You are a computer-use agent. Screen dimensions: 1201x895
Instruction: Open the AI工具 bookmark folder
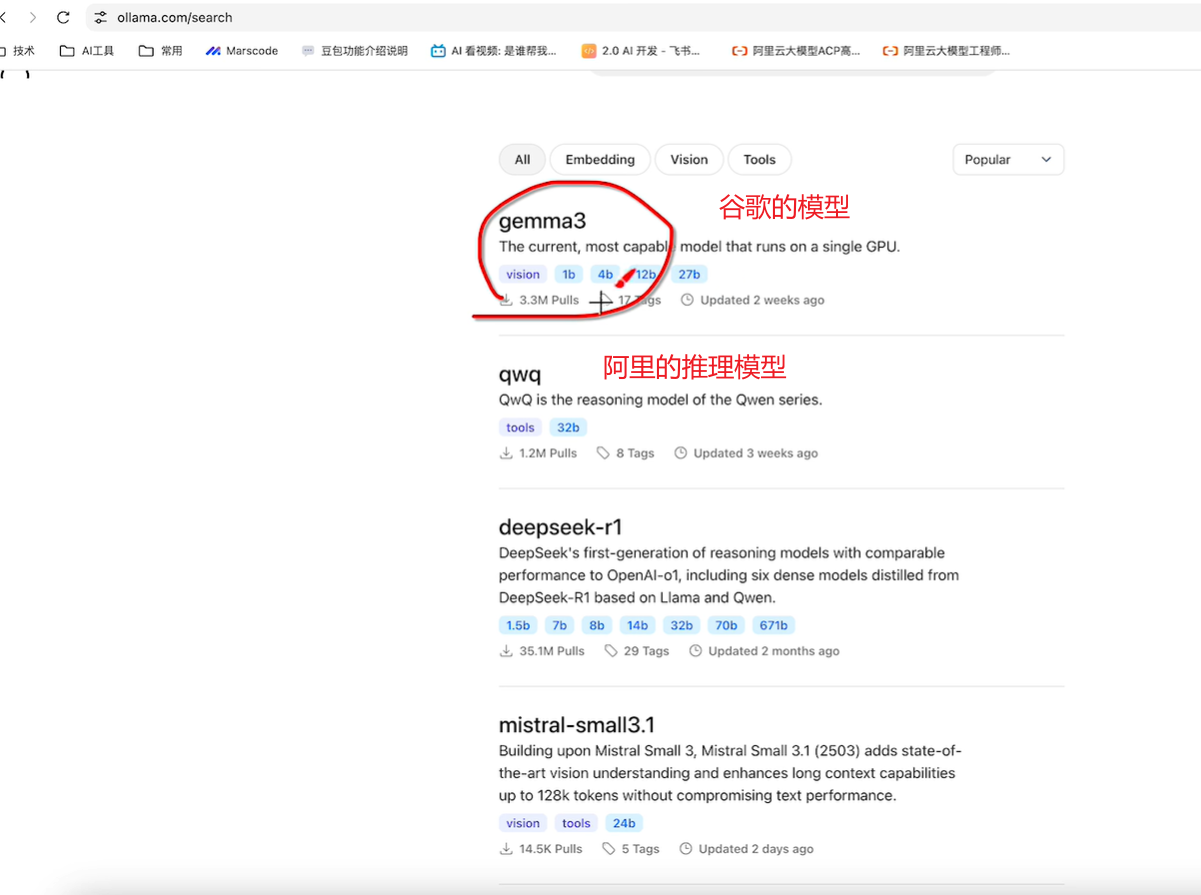87,50
